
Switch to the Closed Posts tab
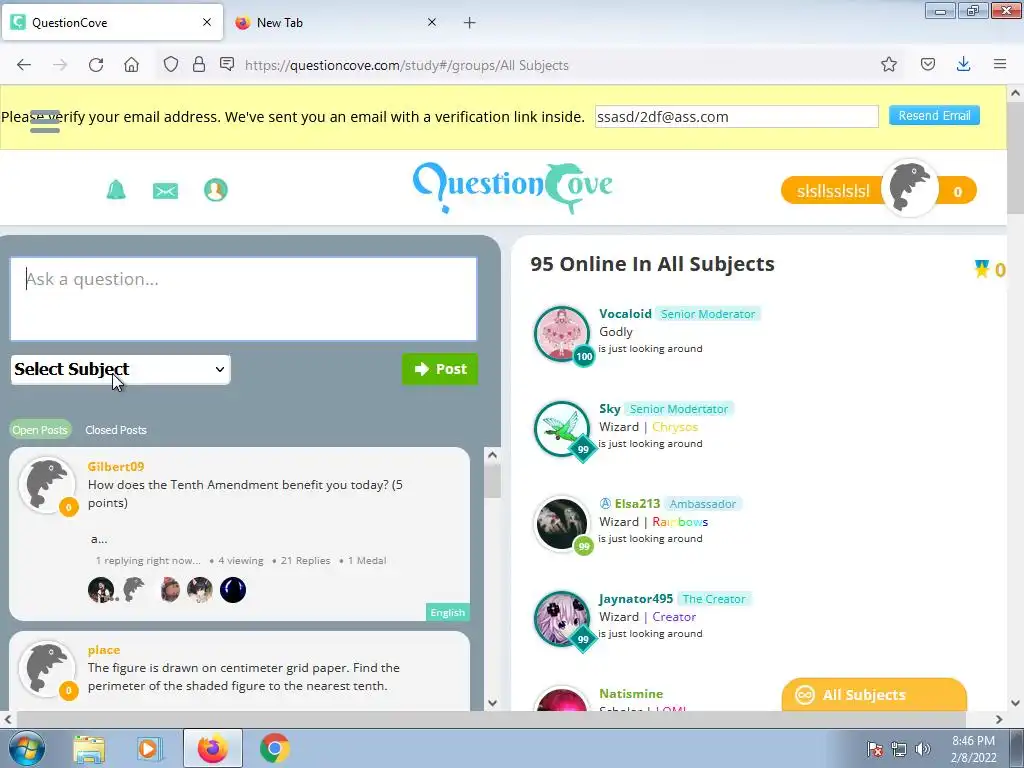click(x=116, y=430)
